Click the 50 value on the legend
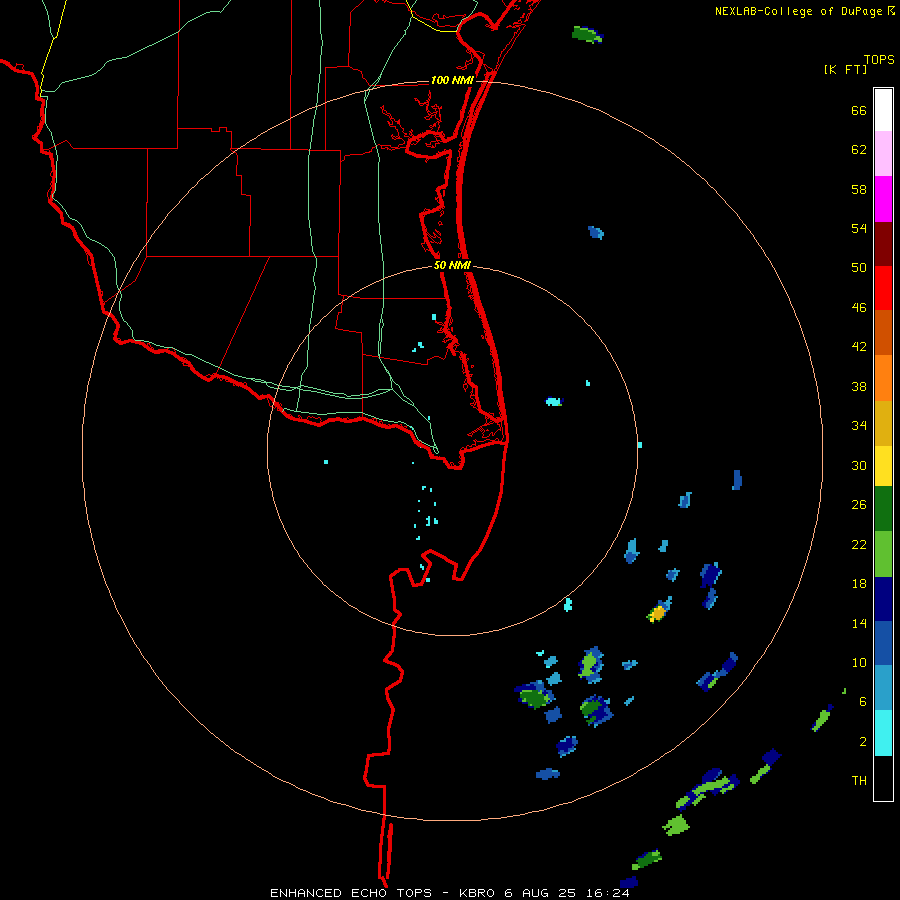This screenshot has width=900, height=900. pyautogui.click(x=859, y=267)
